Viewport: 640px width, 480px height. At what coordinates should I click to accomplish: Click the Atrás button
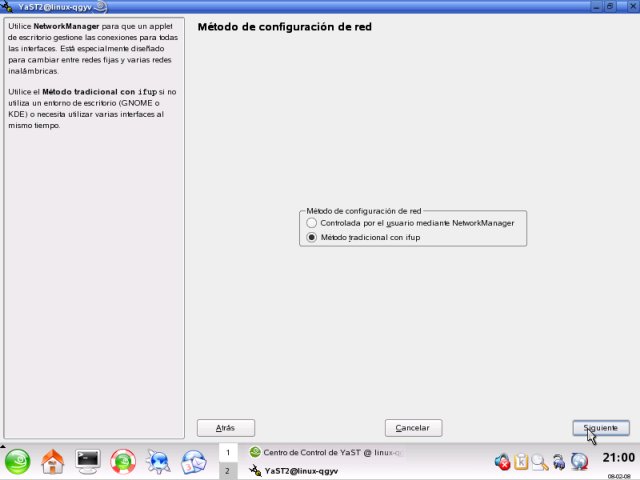coord(226,428)
